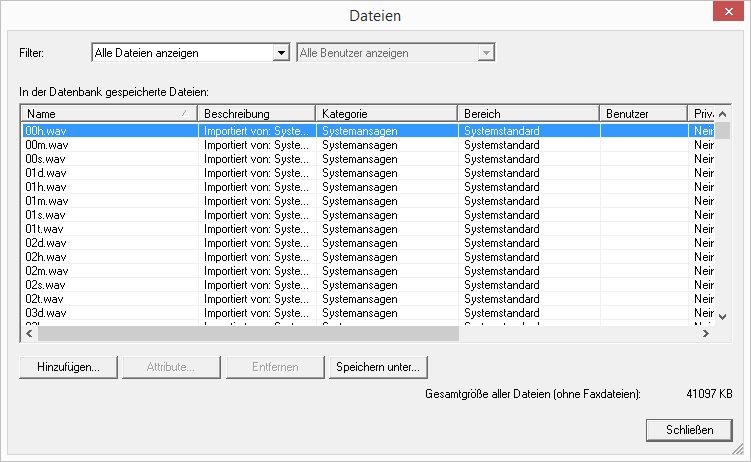
Task: Select the file 01d.wav in list
Action: pos(45,173)
